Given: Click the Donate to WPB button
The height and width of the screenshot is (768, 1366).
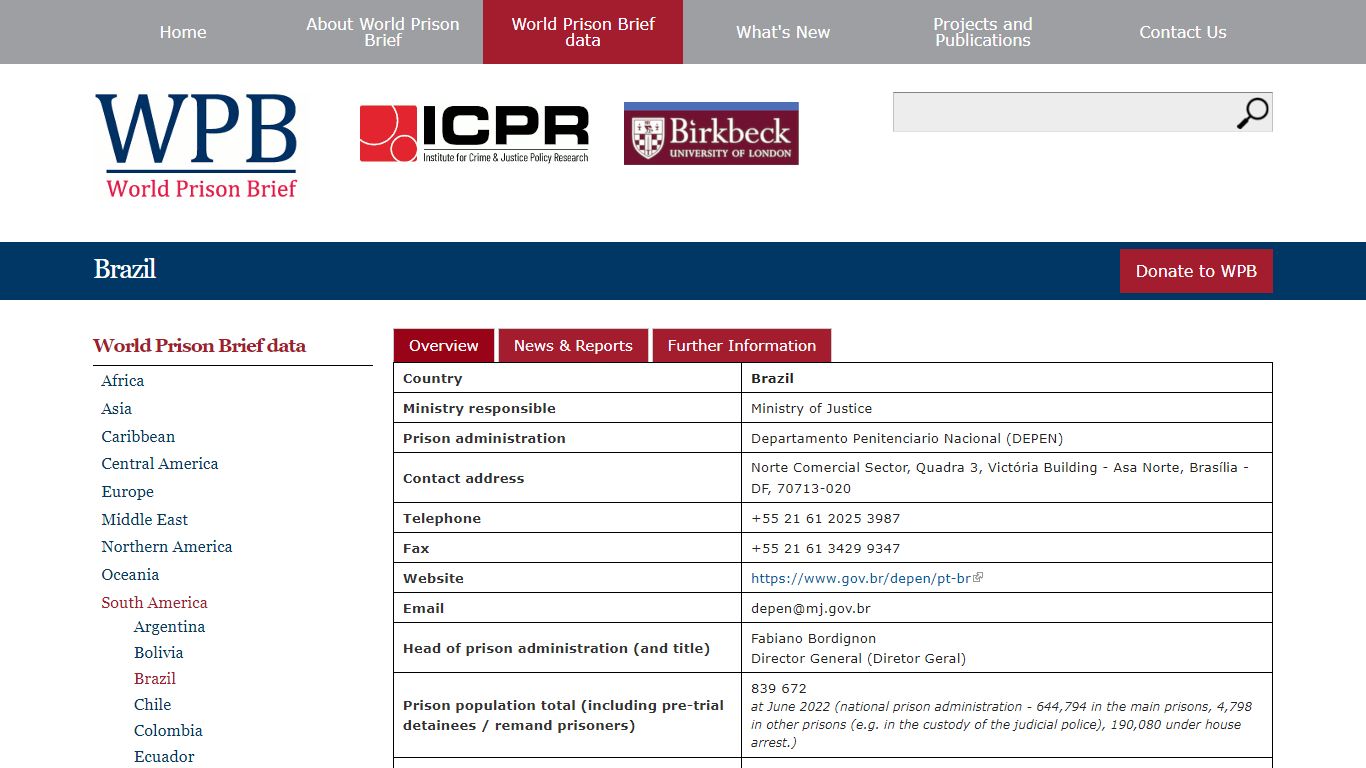Looking at the screenshot, I should pyautogui.click(x=1196, y=271).
